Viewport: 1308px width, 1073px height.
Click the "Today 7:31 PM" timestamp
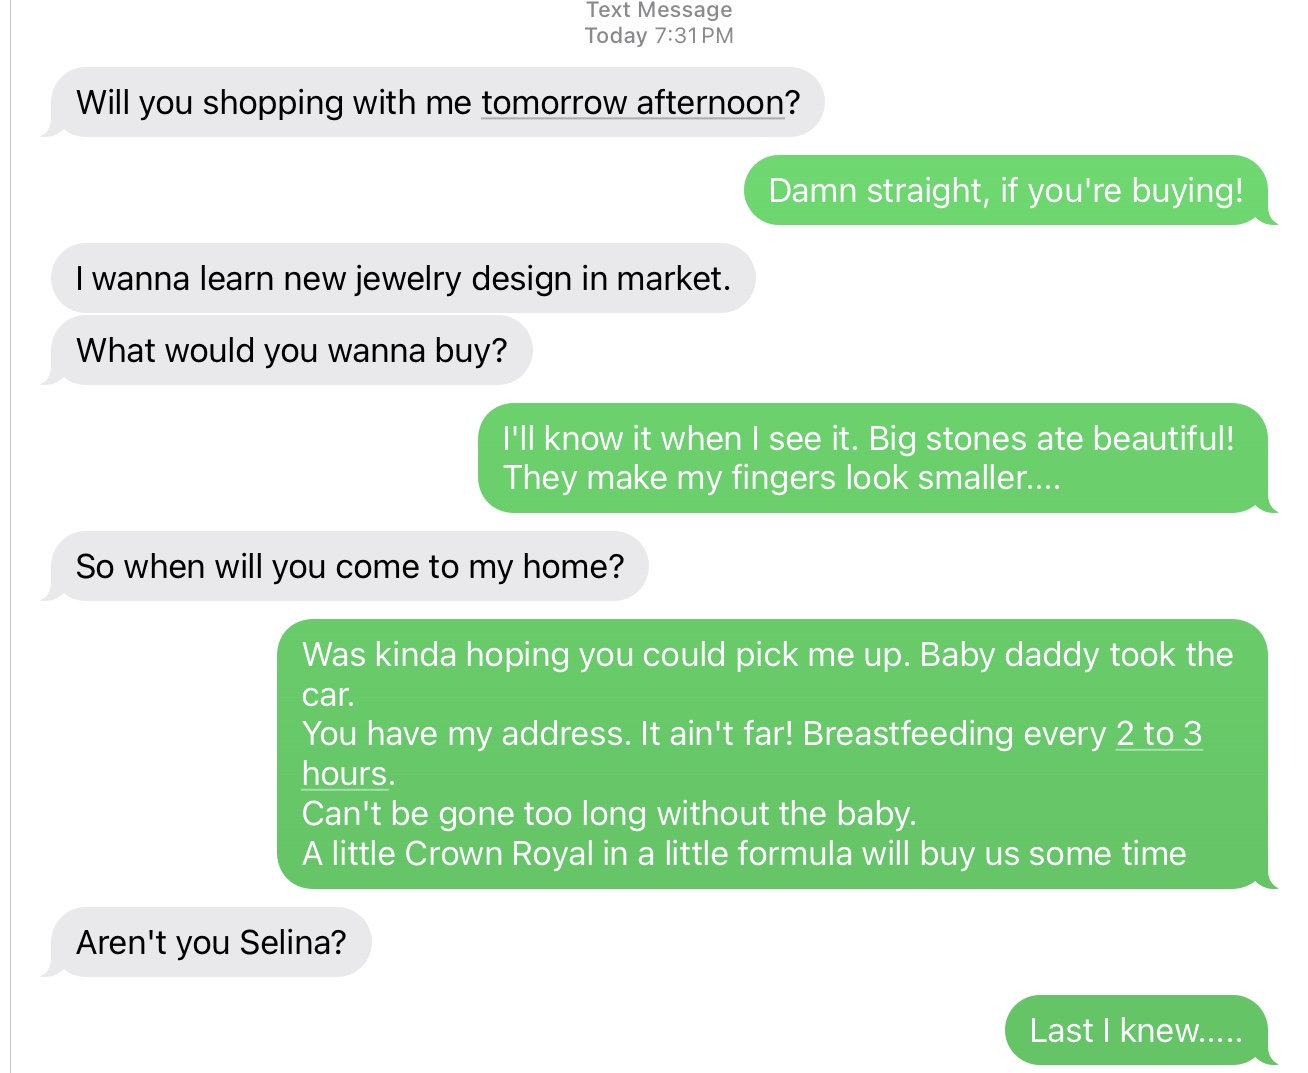coord(659,36)
